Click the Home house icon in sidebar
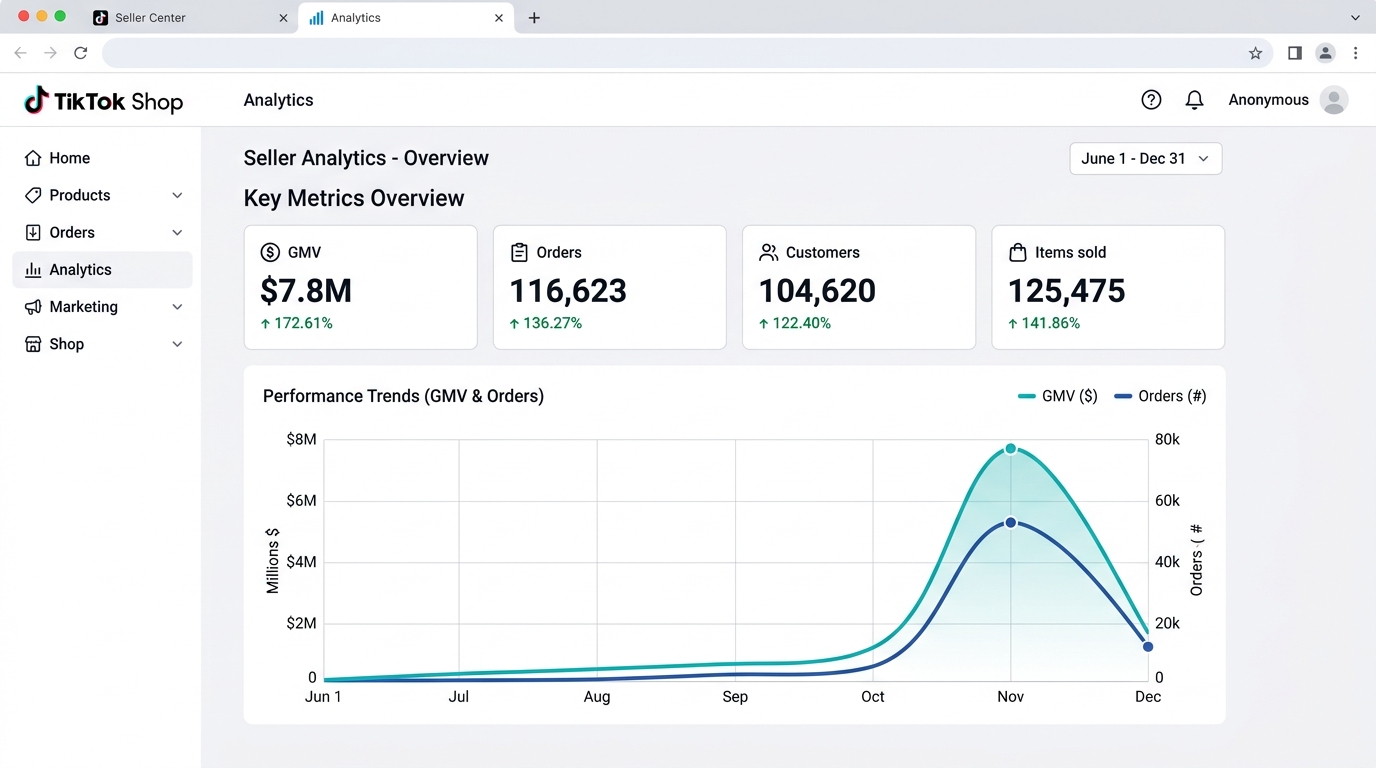This screenshot has height=768, width=1376. pos(33,158)
